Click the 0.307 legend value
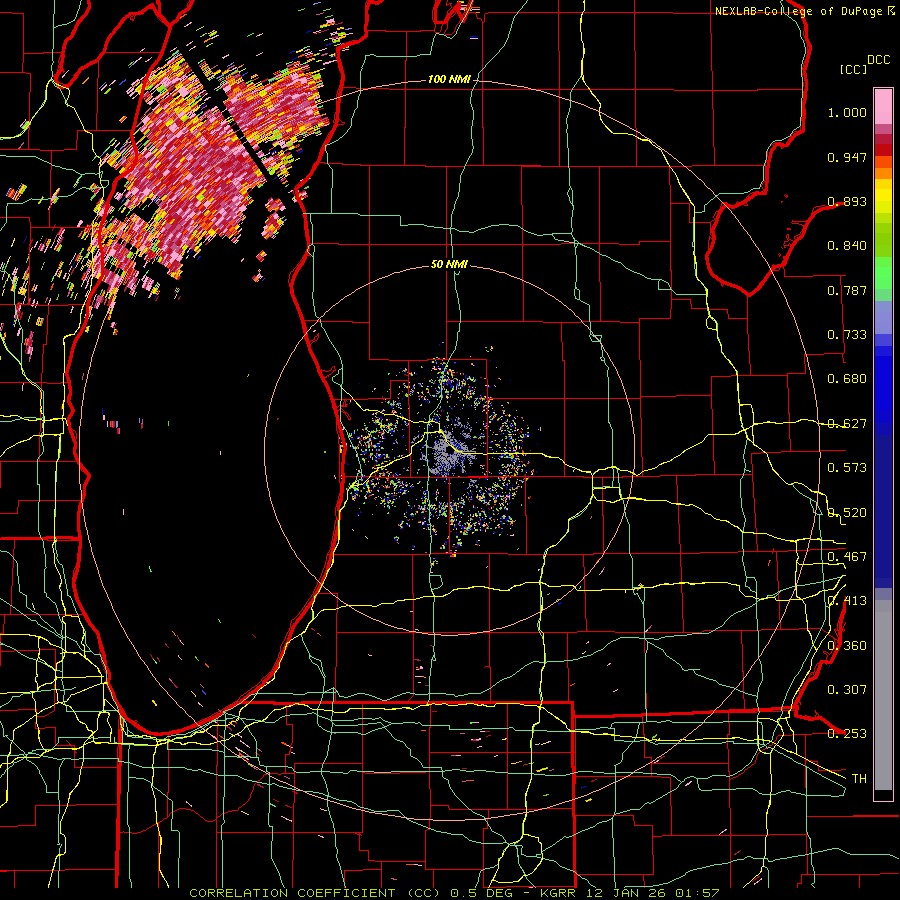Screen dimensions: 900x900 click(x=847, y=690)
